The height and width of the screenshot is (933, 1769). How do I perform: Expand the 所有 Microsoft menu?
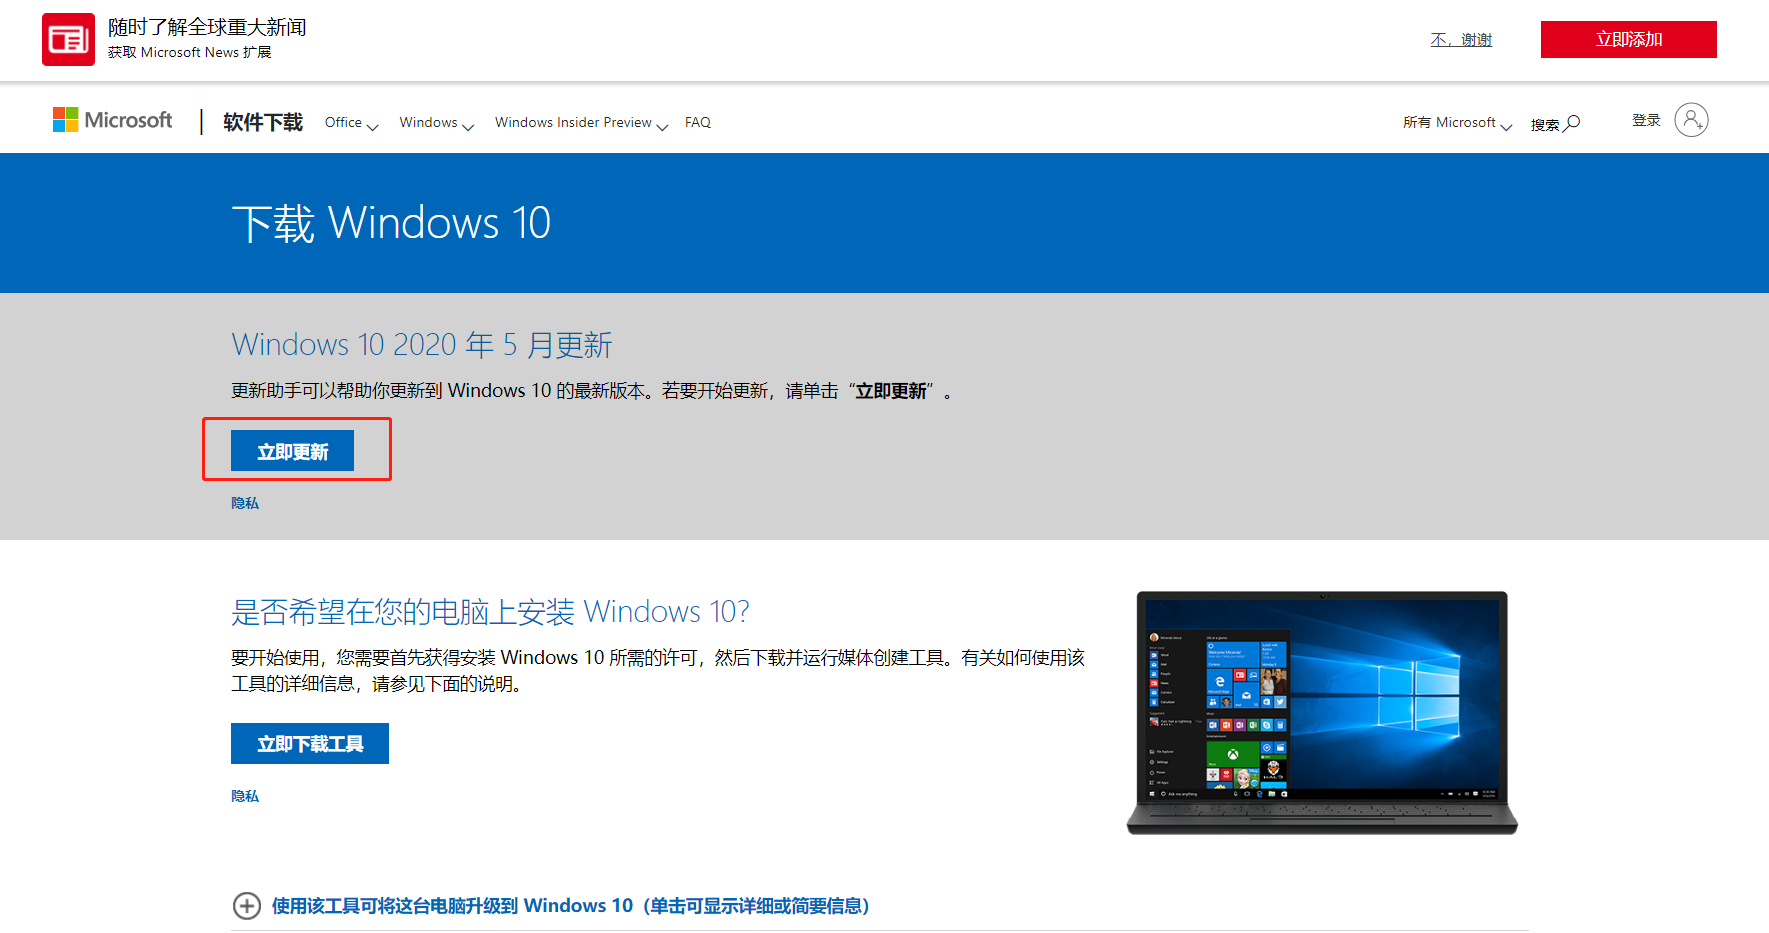tap(1457, 123)
